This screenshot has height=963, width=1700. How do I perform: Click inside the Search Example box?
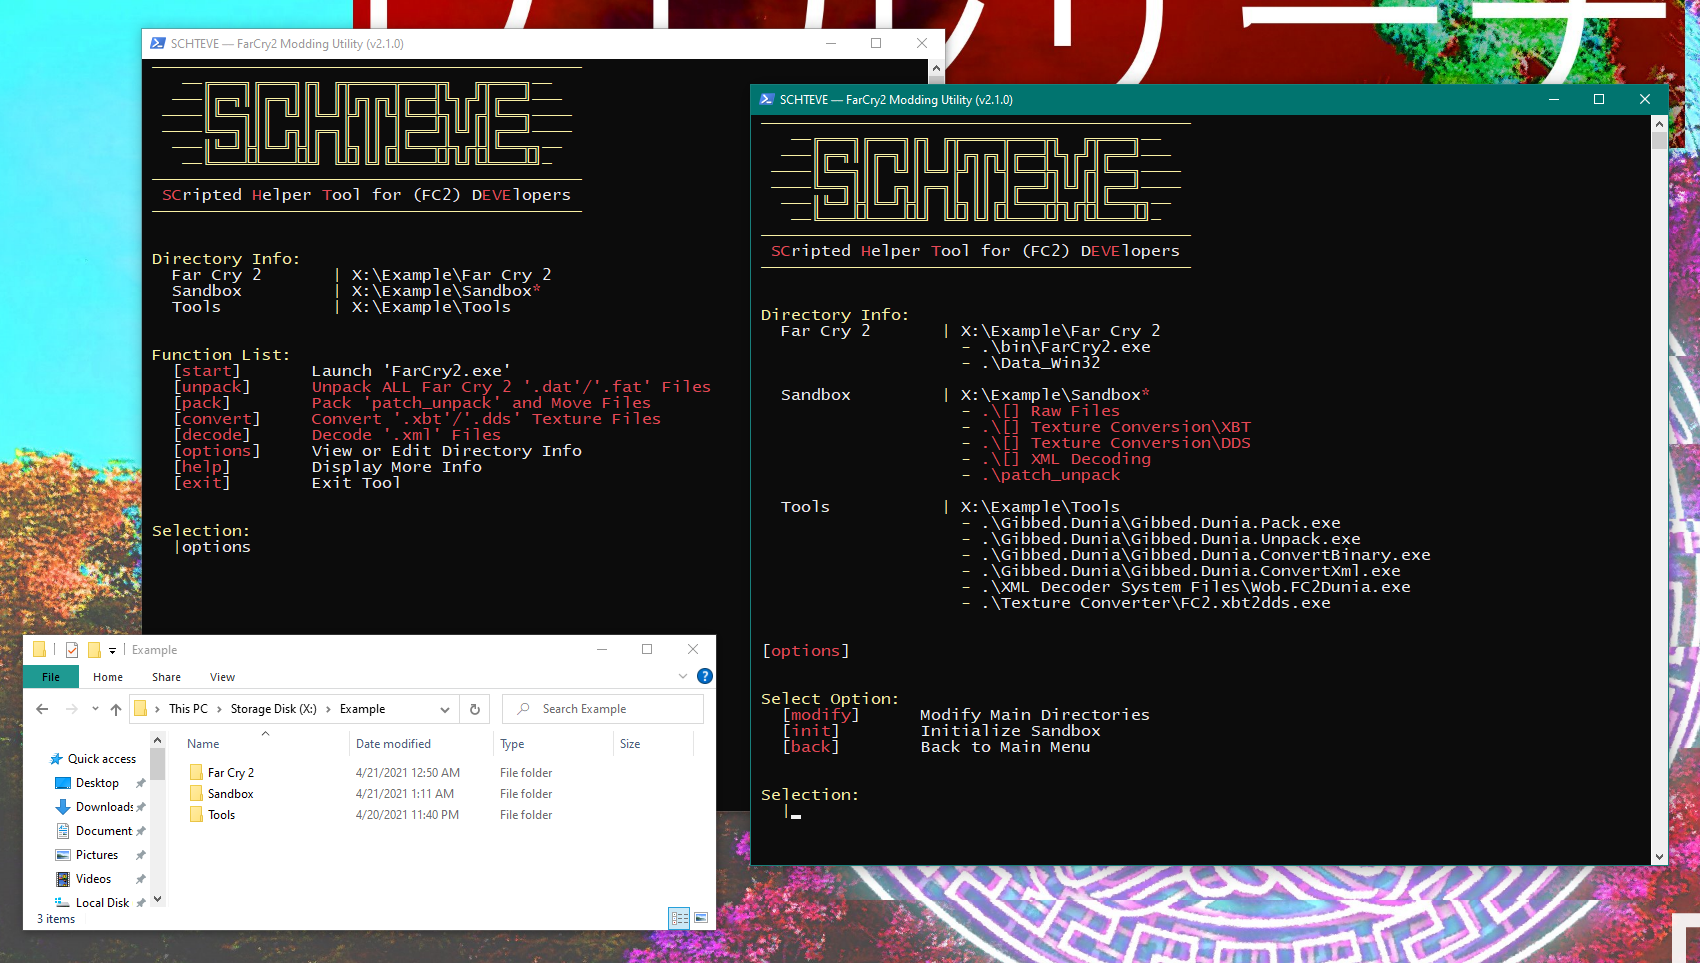coord(600,709)
